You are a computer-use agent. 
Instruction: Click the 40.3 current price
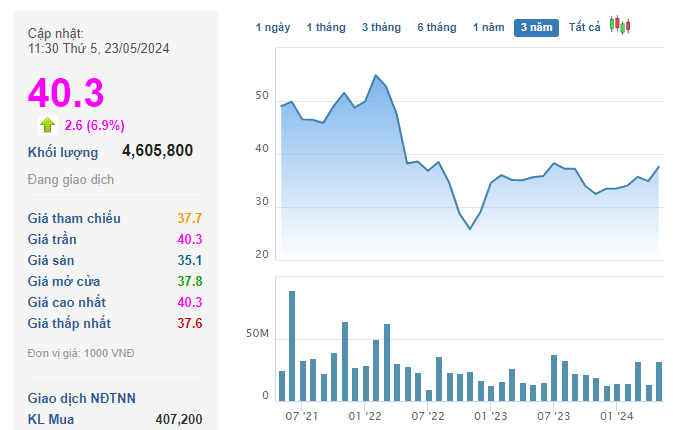[x=66, y=92]
